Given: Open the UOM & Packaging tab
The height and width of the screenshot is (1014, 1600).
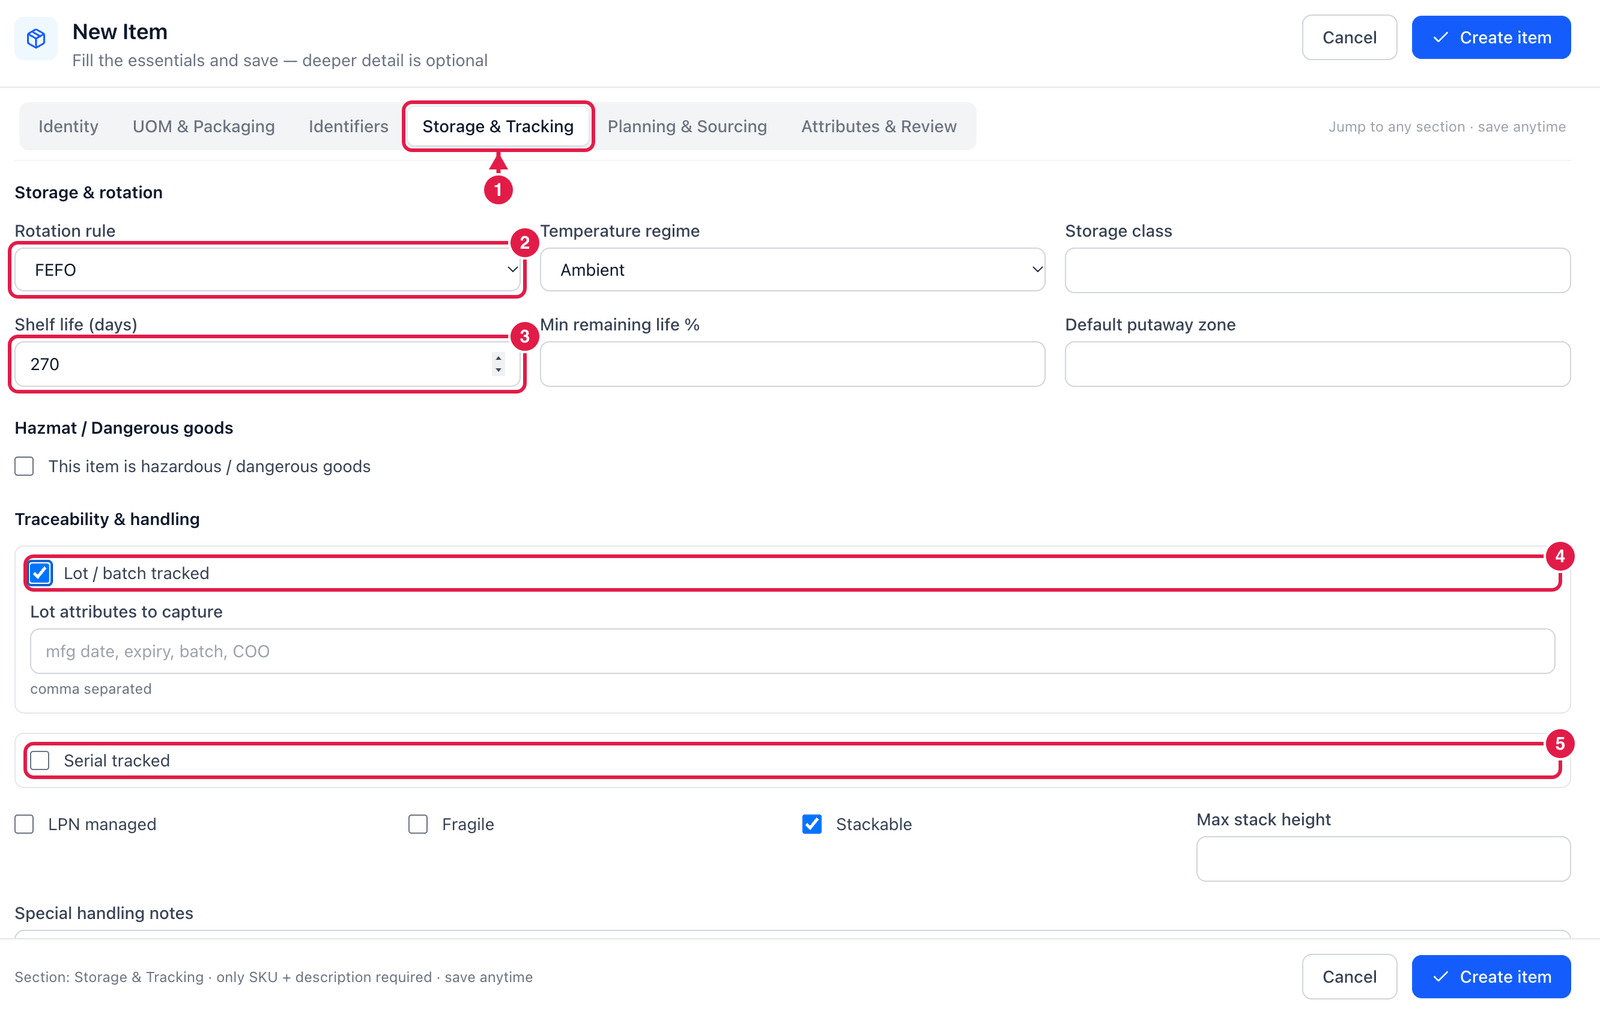Looking at the screenshot, I should (204, 127).
